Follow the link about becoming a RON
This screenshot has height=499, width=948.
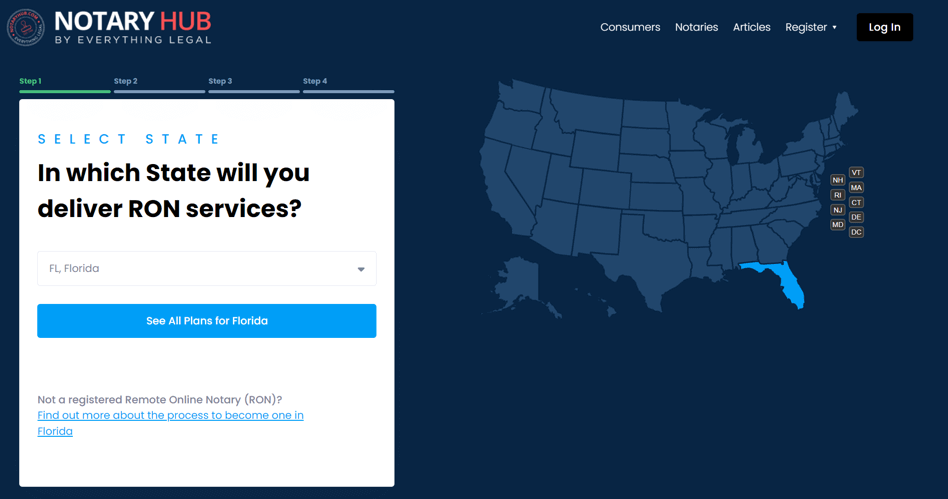pyautogui.click(x=170, y=416)
